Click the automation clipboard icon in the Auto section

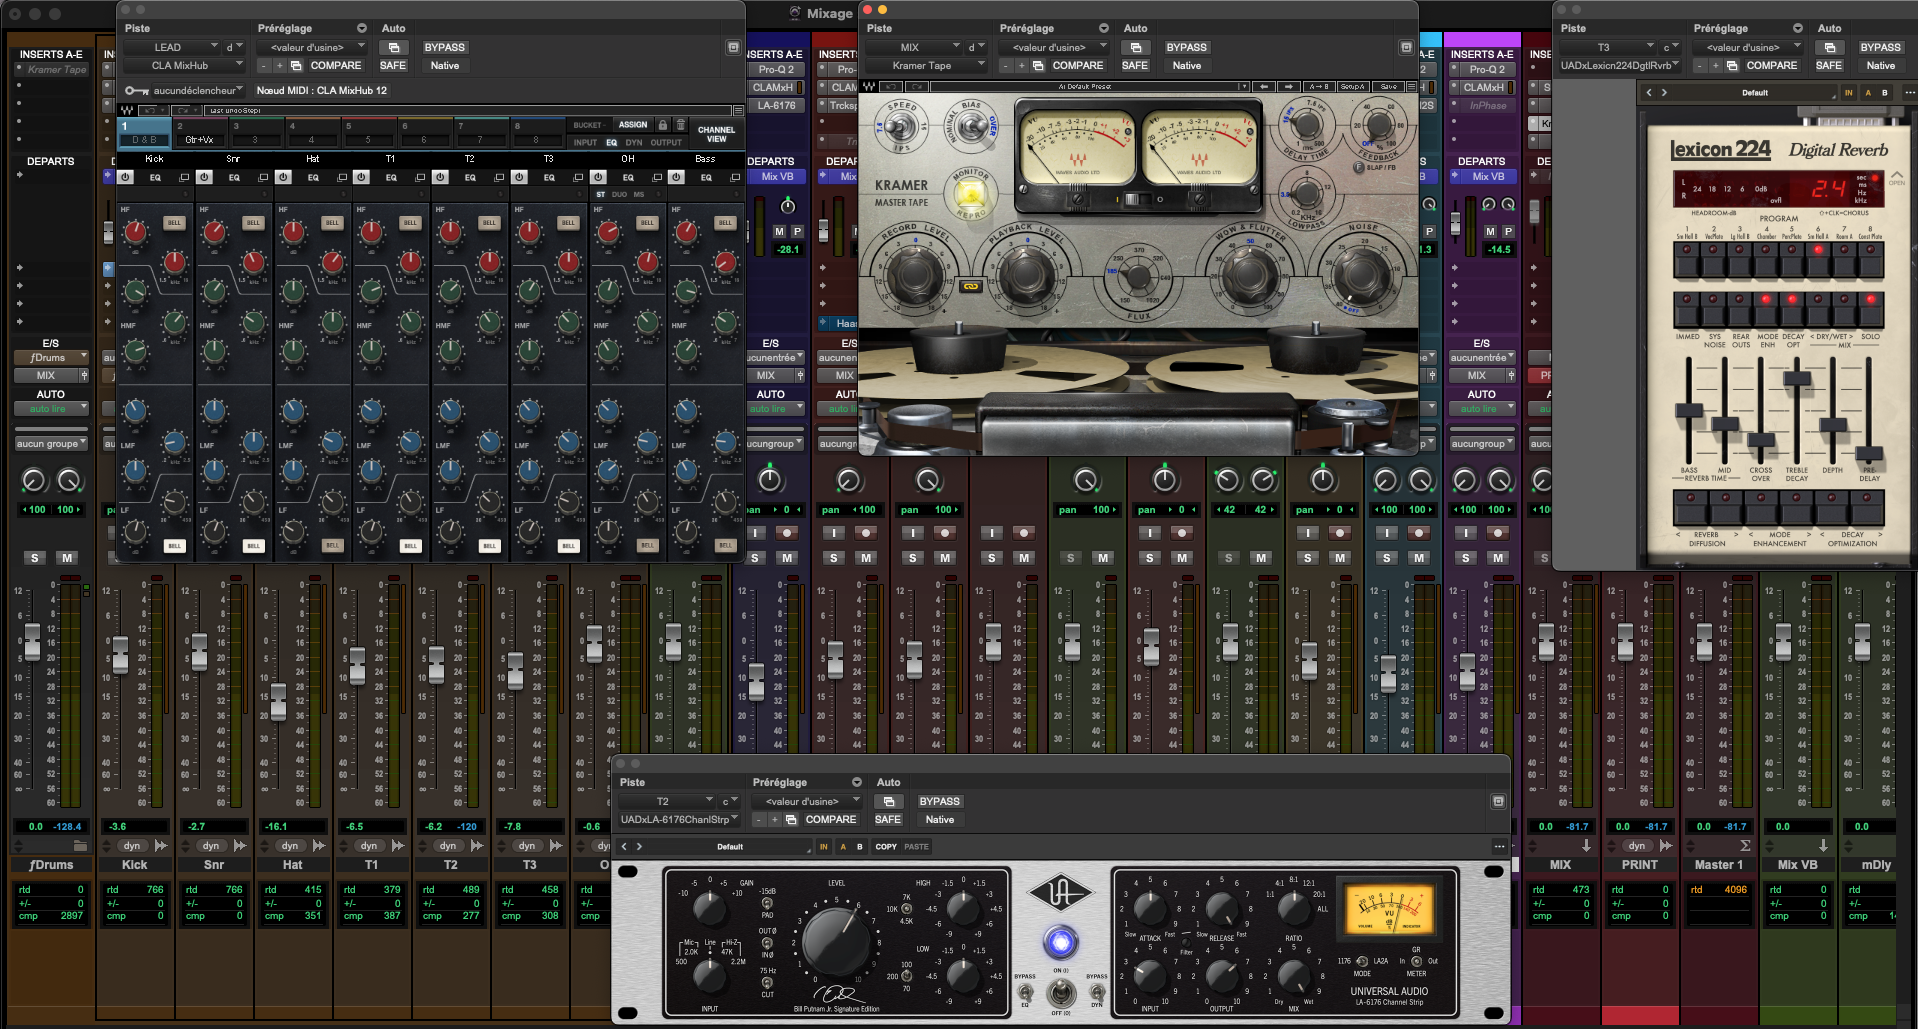click(x=394, y=47)
